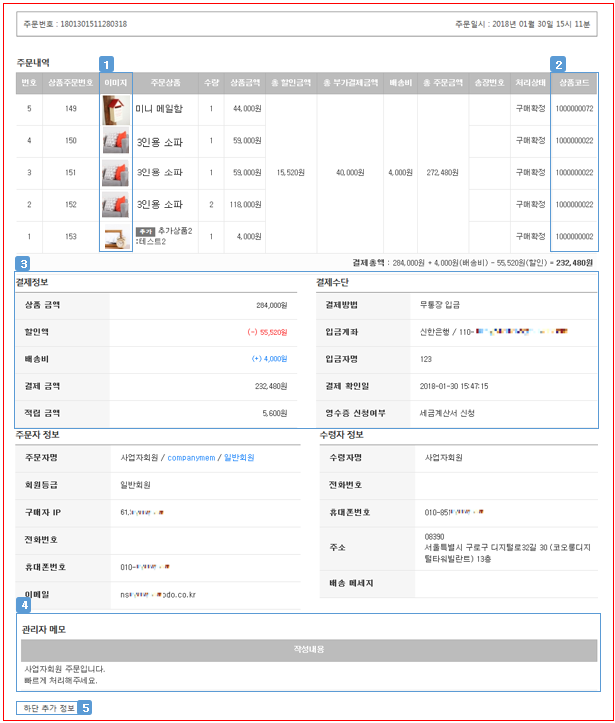Select the 주문일시 2018년 01월 30일 text

pos(522,24)
